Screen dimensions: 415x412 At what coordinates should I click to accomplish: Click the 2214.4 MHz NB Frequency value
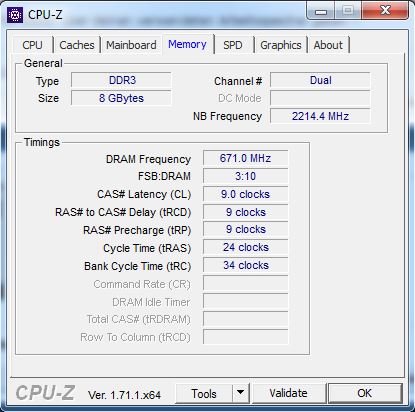point(320,116)
